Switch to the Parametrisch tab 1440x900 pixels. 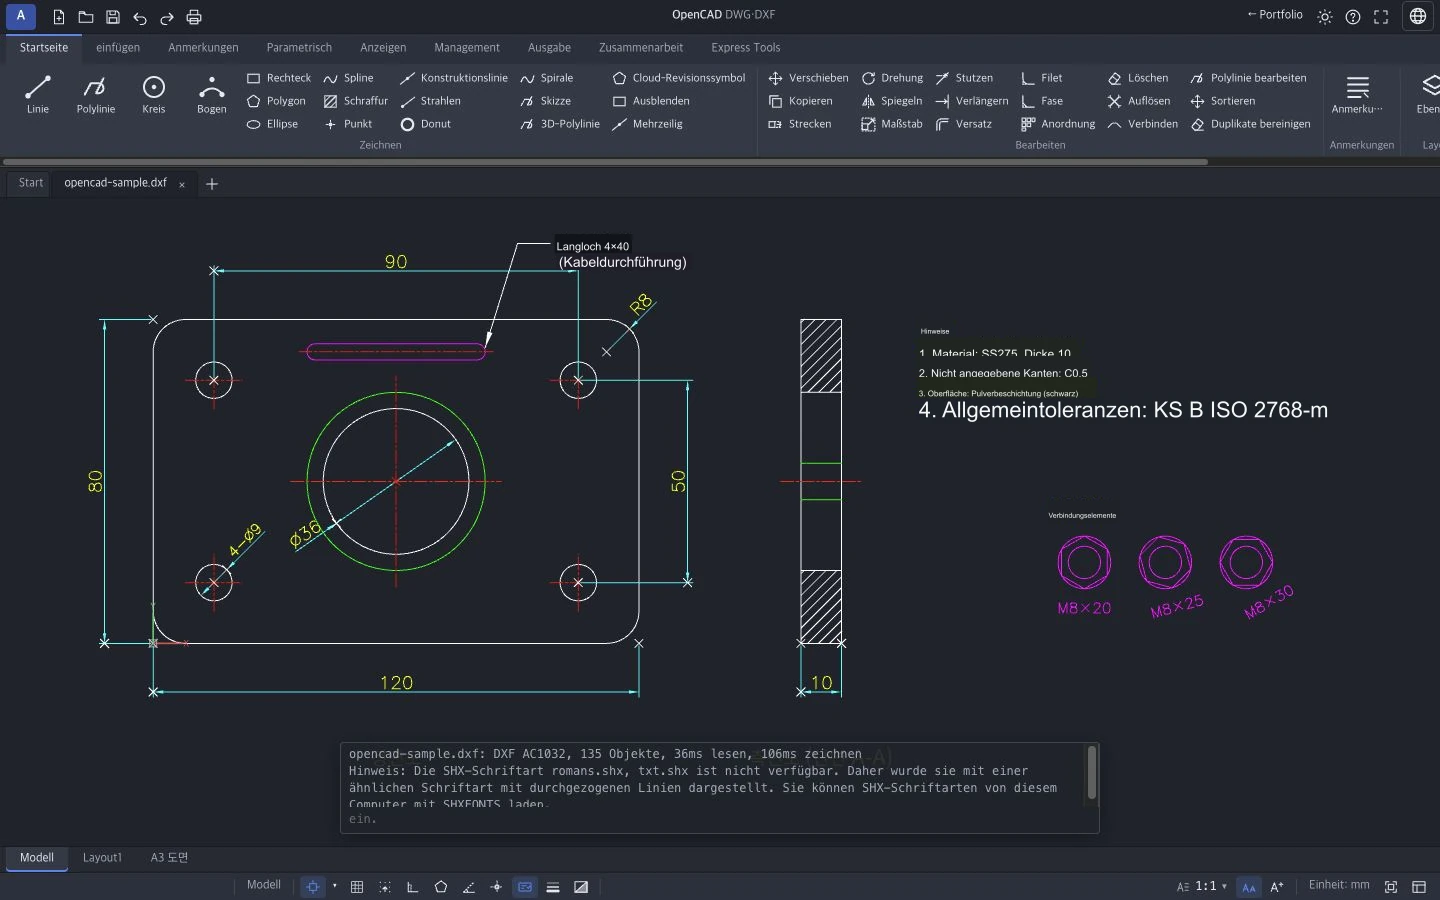pyautogui.click(x=299, y=48)
